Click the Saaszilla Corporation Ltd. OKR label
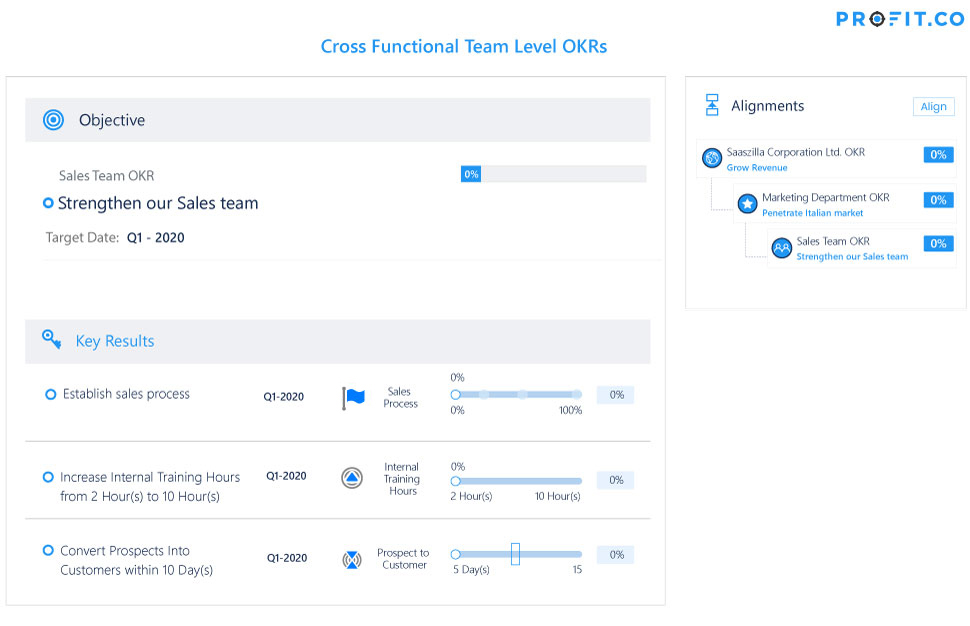Viewport: 970px width, 626px height. pyautogui.click(x=796, y=152)
